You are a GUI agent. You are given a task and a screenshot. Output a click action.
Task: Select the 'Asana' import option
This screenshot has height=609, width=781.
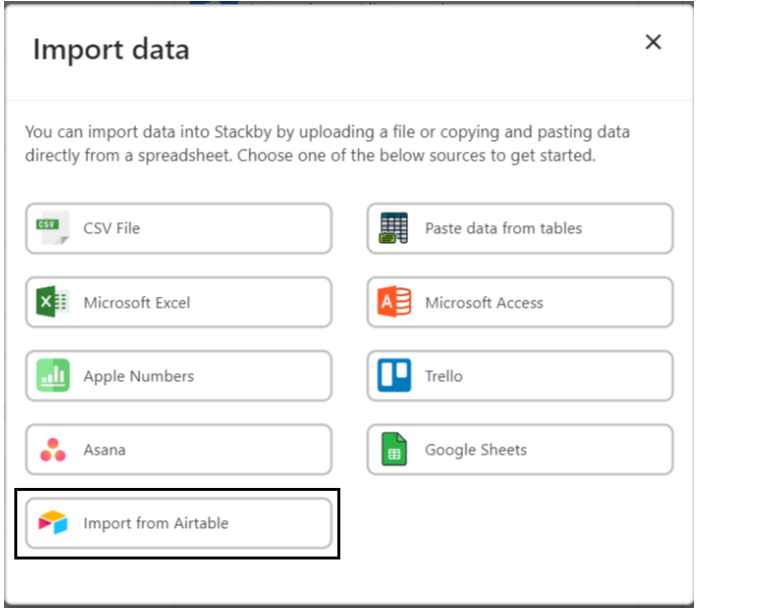coord(105,450)
